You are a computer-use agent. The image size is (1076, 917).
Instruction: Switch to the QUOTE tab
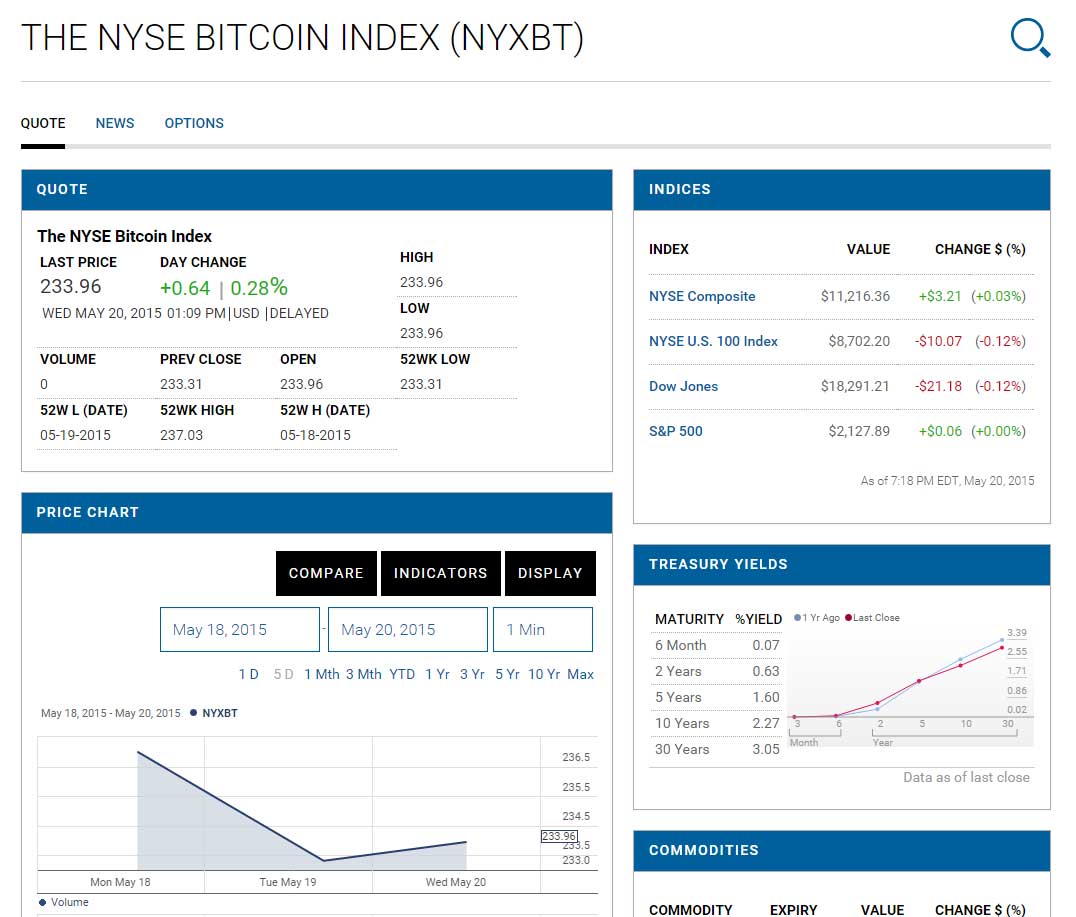[43, 124]
